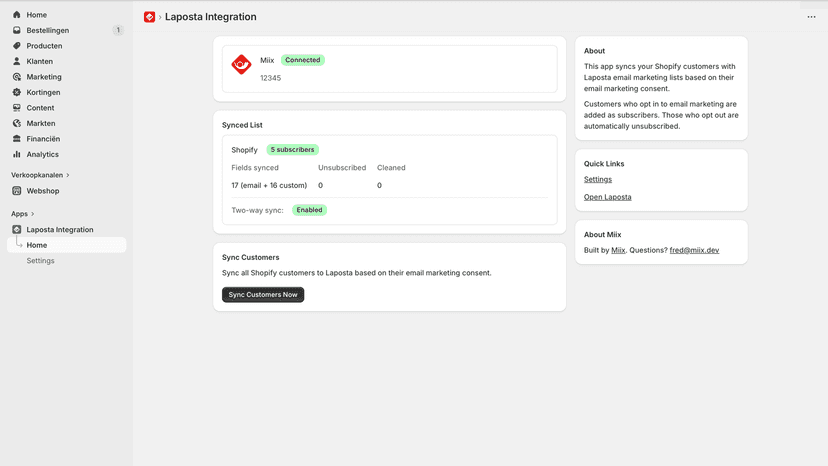
Task: Click the Miix link in About Miix
Action: 618,250
